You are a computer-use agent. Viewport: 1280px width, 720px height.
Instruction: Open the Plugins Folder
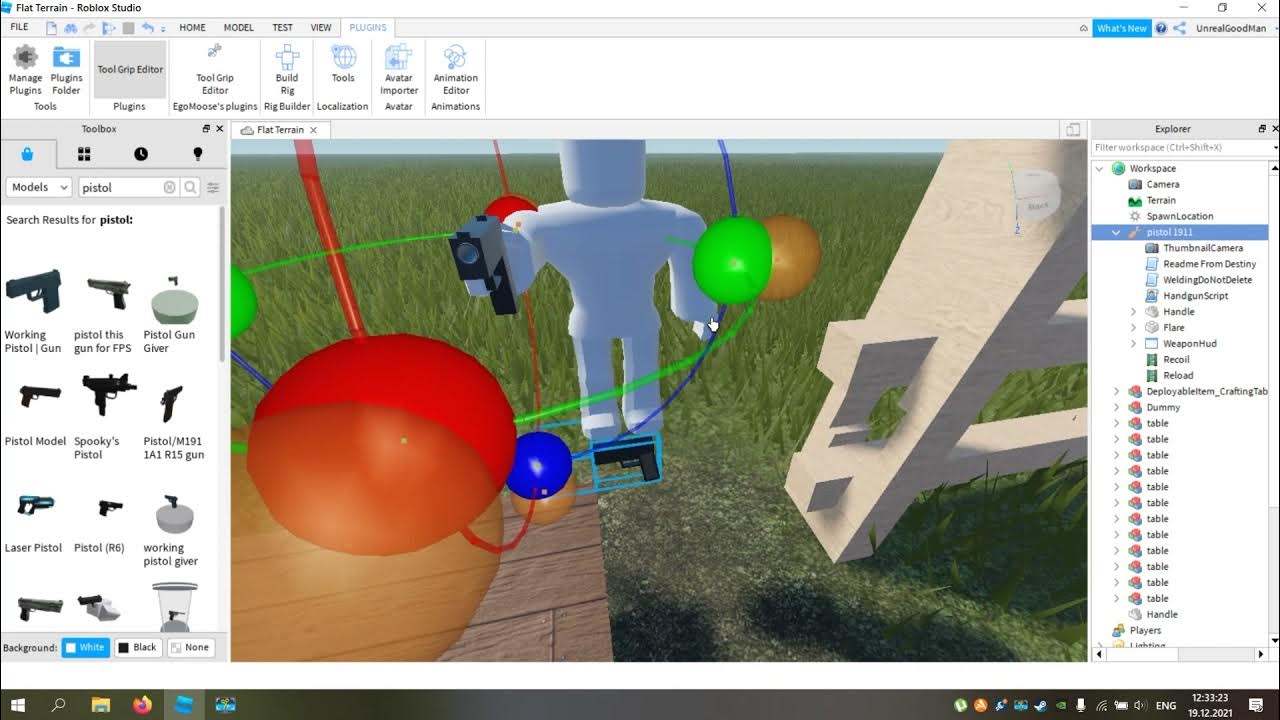pyautogui.click(x=66, y=70)
